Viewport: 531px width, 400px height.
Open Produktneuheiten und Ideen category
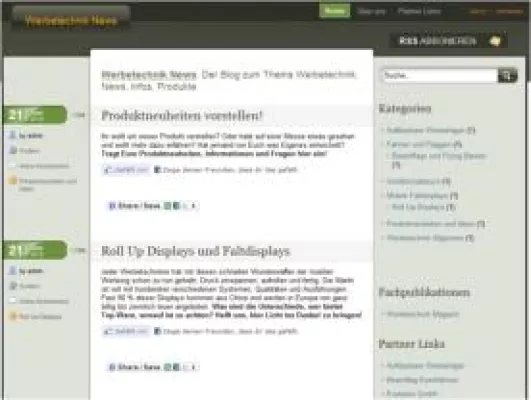click(x=431, y=224)
